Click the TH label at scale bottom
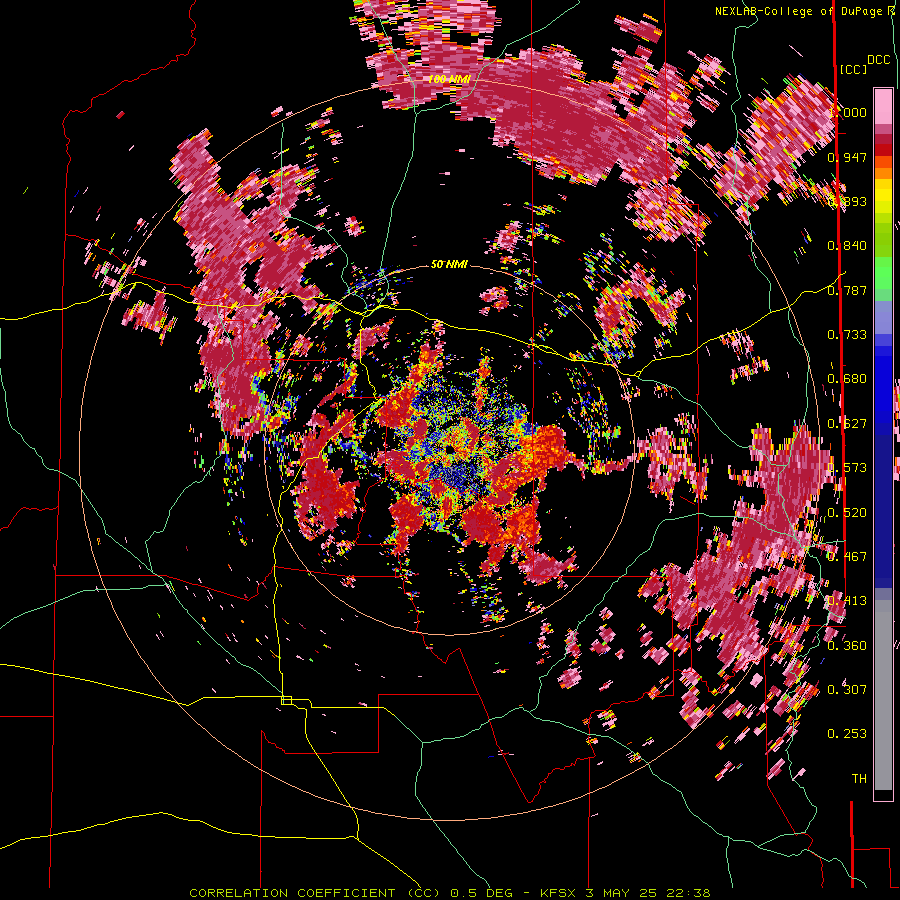The width and height of the screenshot is (900, 900). (859, 779)
